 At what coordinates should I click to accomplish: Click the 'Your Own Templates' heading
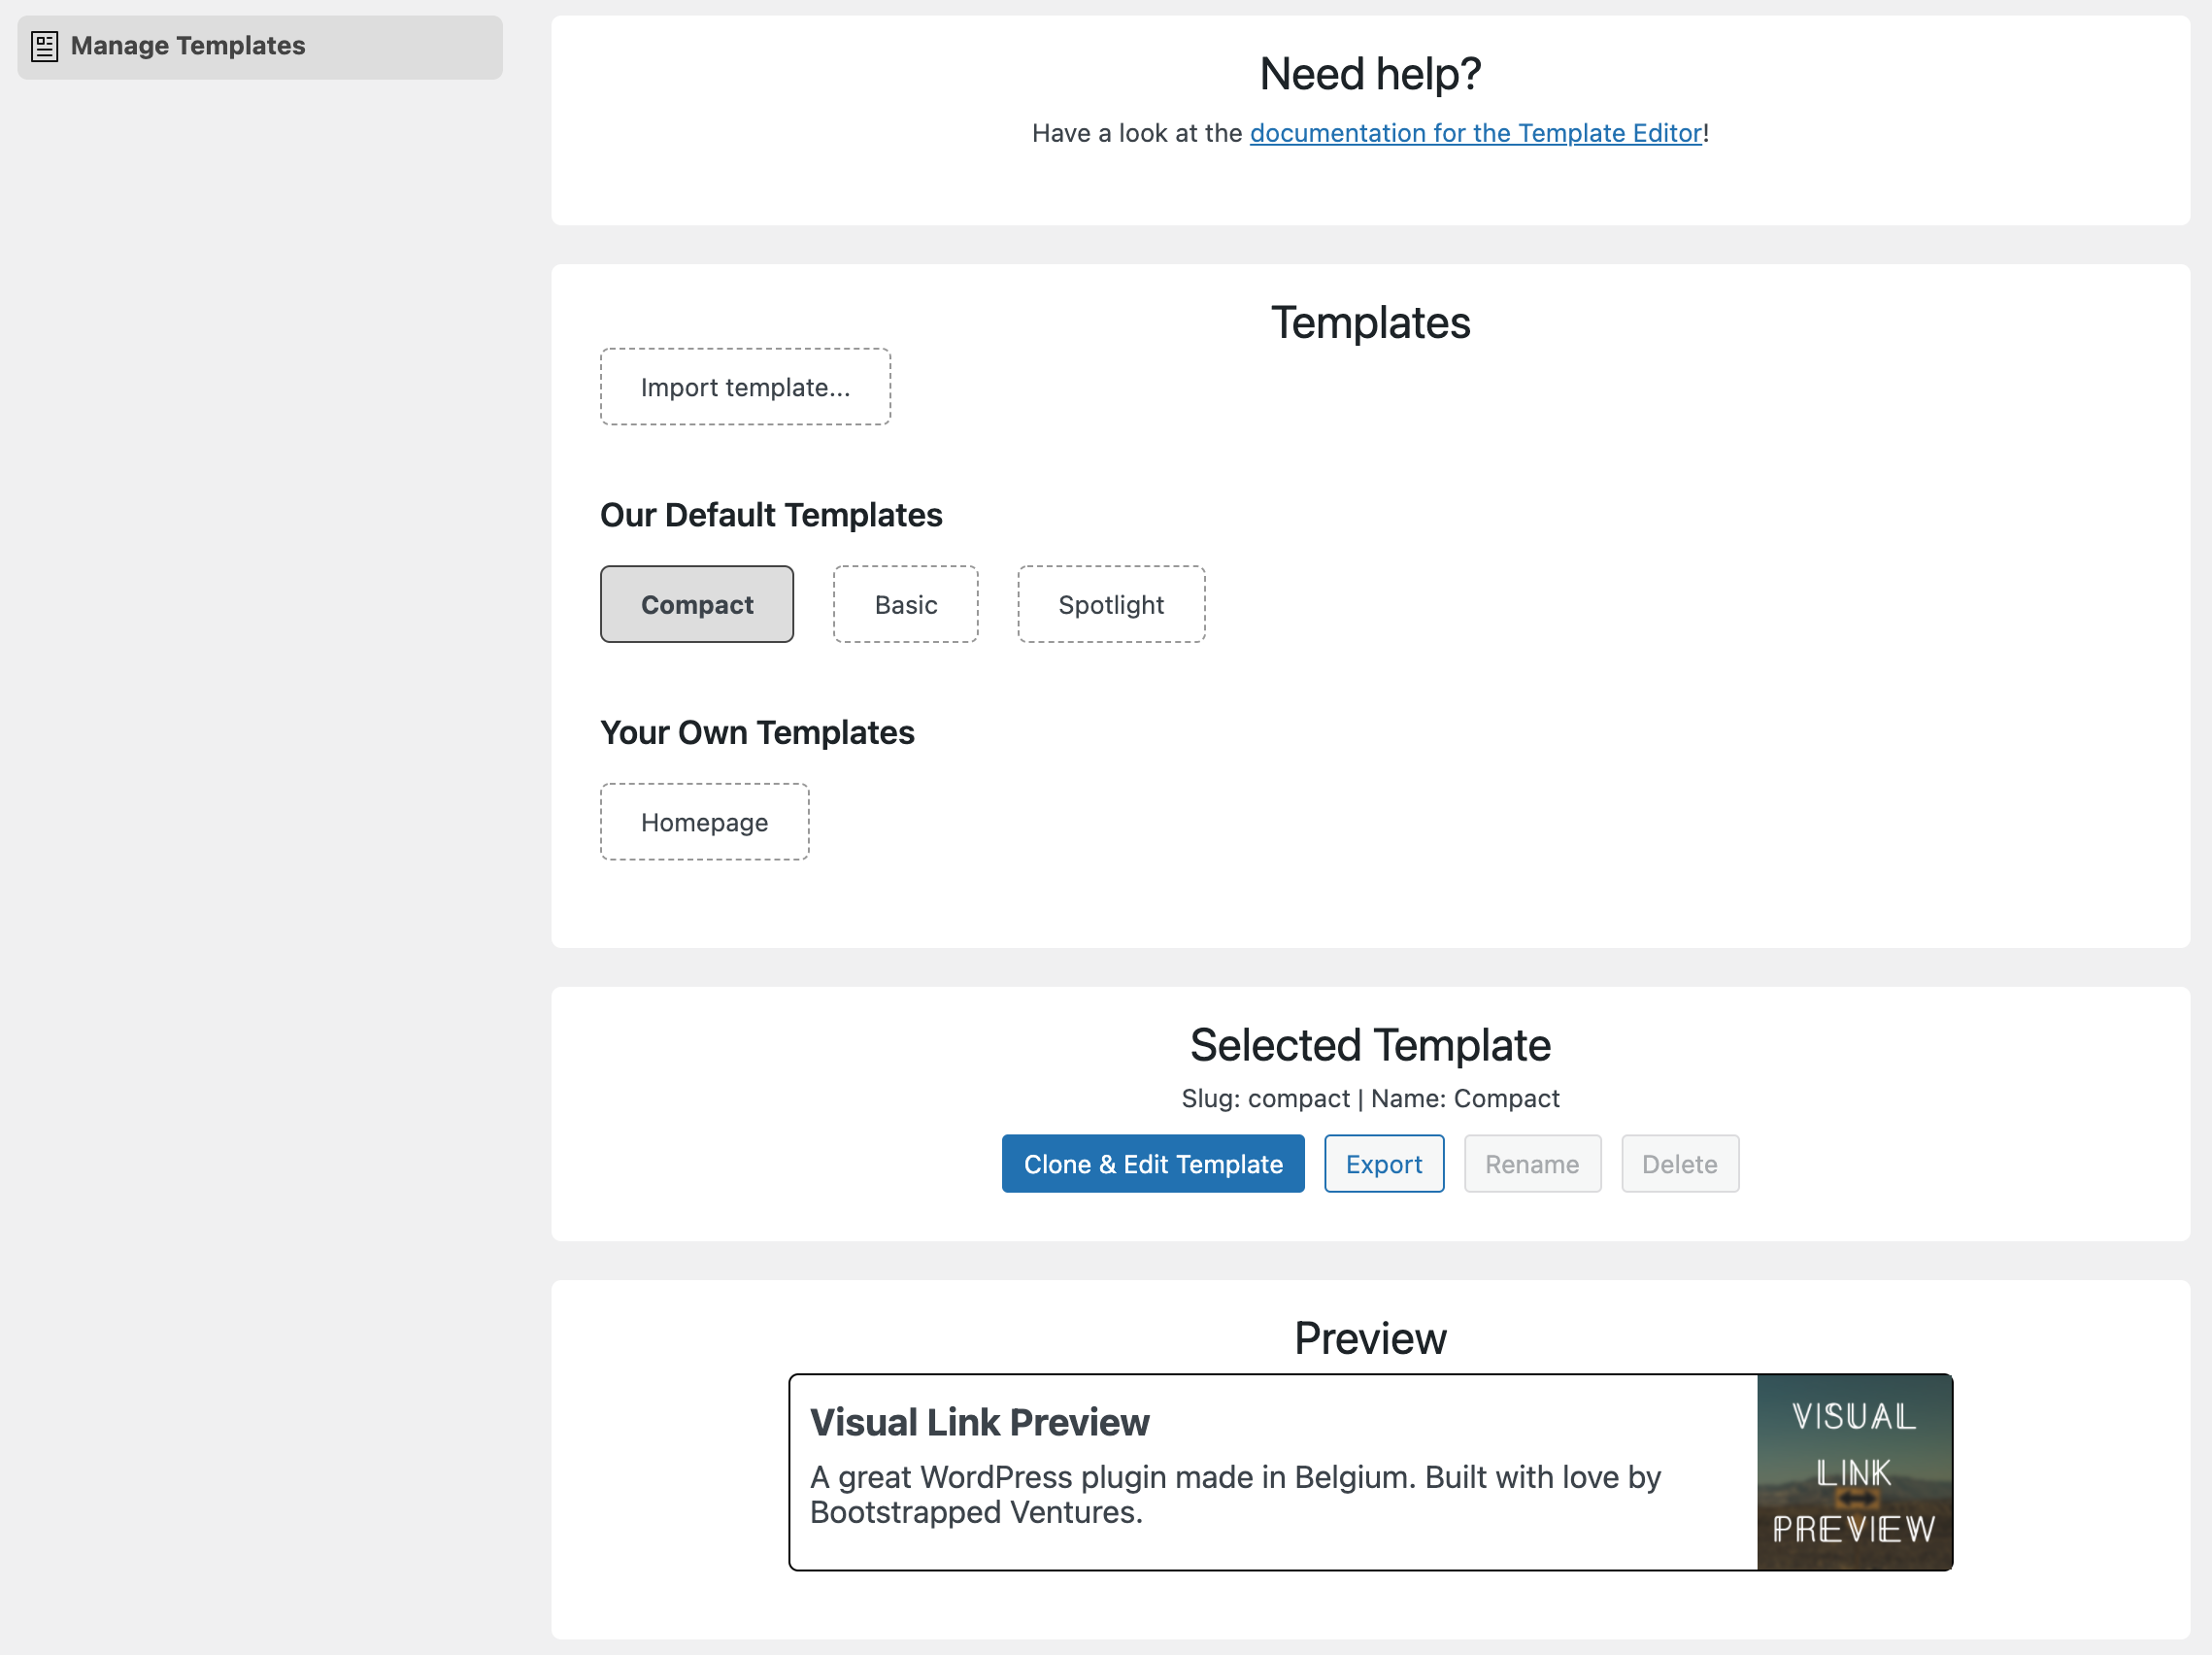(x=757, y=732)
